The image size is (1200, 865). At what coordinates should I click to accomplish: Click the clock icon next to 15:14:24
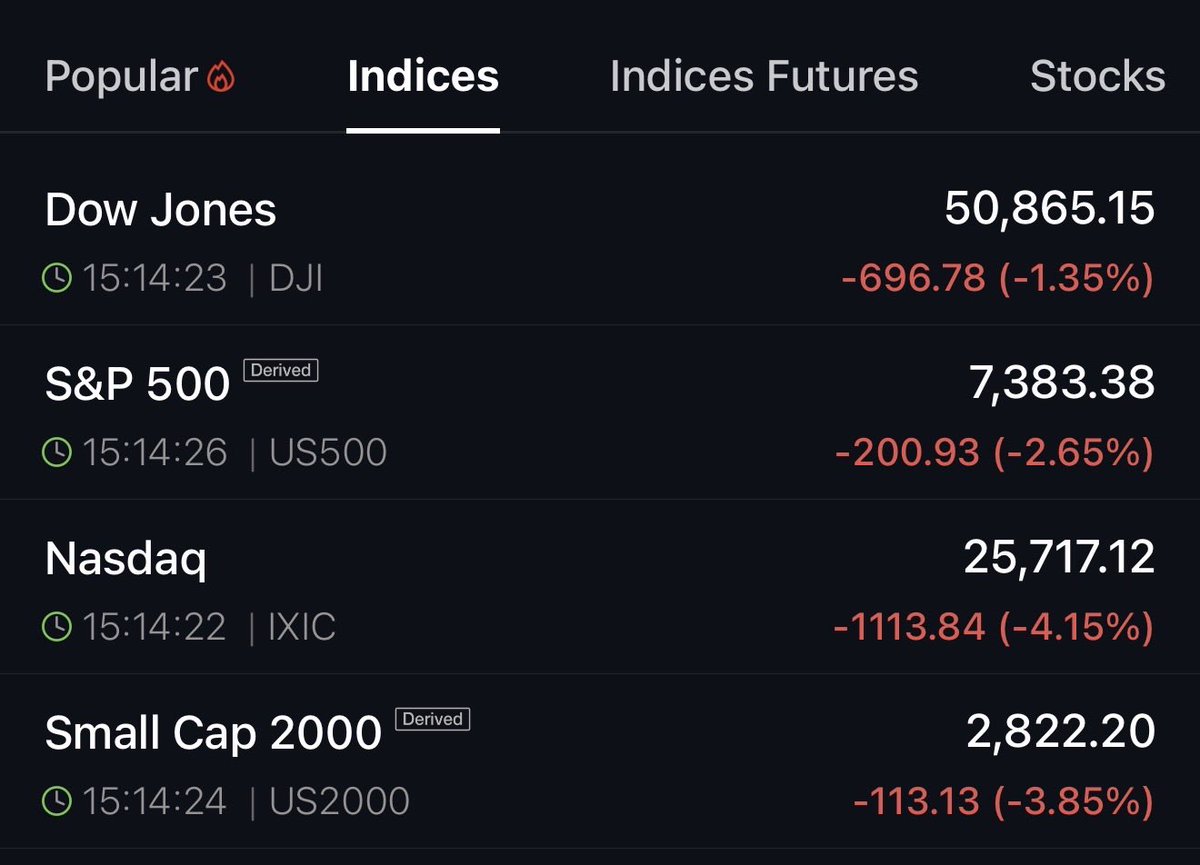[58, 801]
